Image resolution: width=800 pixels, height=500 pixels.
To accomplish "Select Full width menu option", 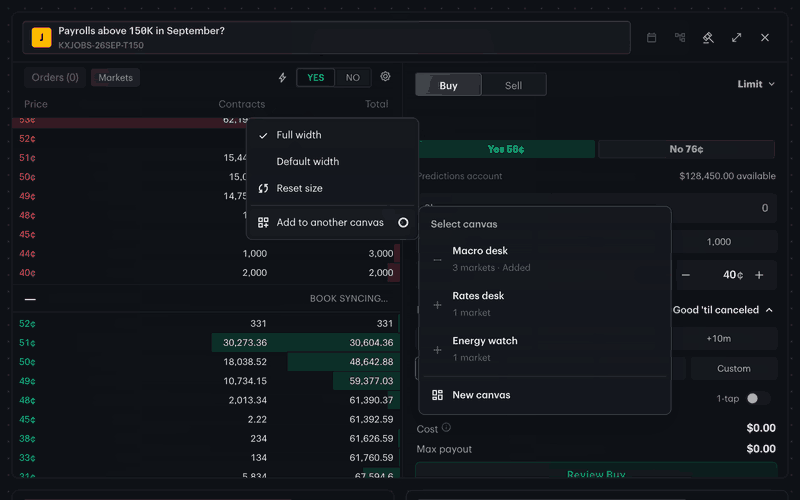I will (x=332, y=135).
